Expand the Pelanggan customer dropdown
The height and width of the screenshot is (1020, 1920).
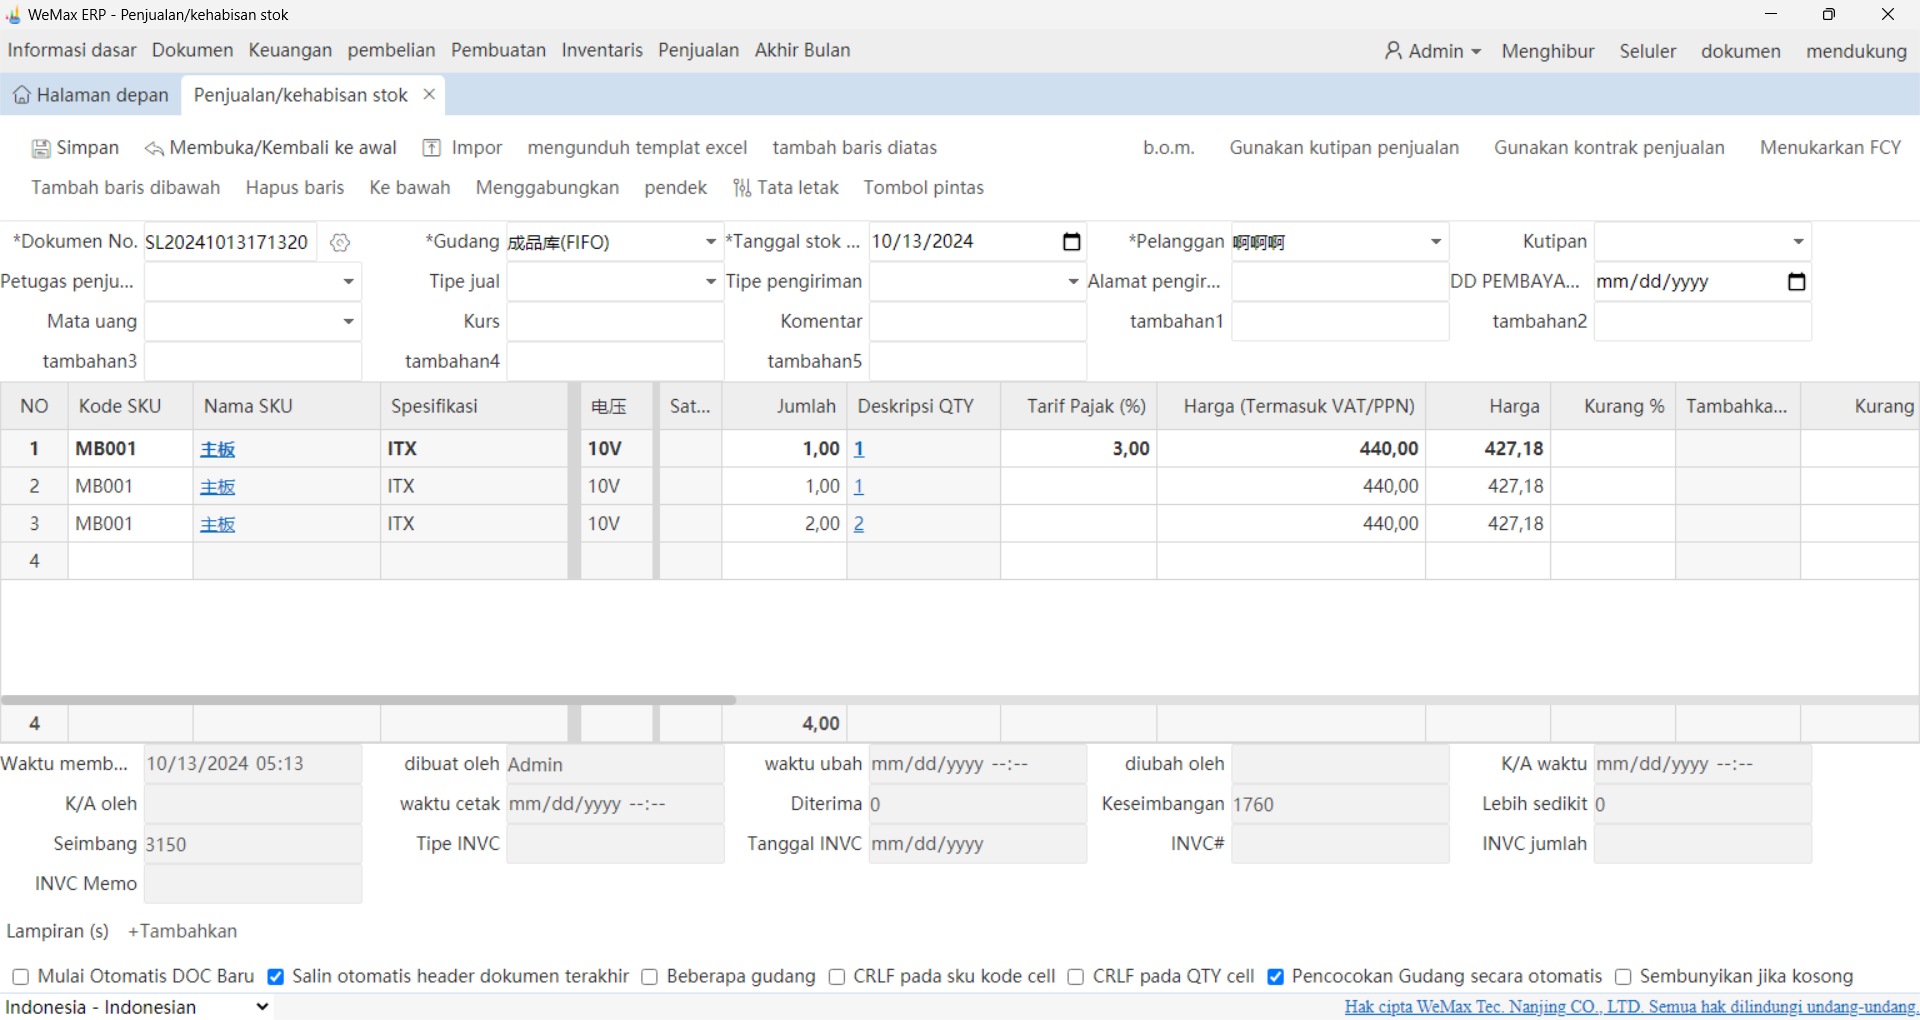(x=1435, y=242)
